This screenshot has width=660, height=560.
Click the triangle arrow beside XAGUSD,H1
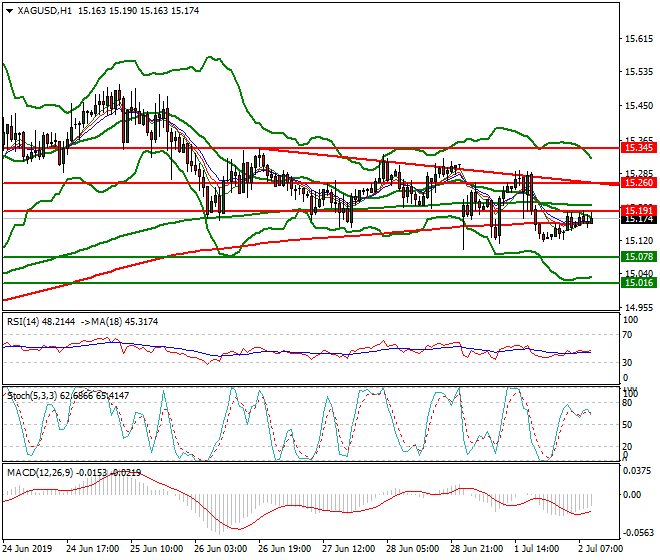(10, 11)
